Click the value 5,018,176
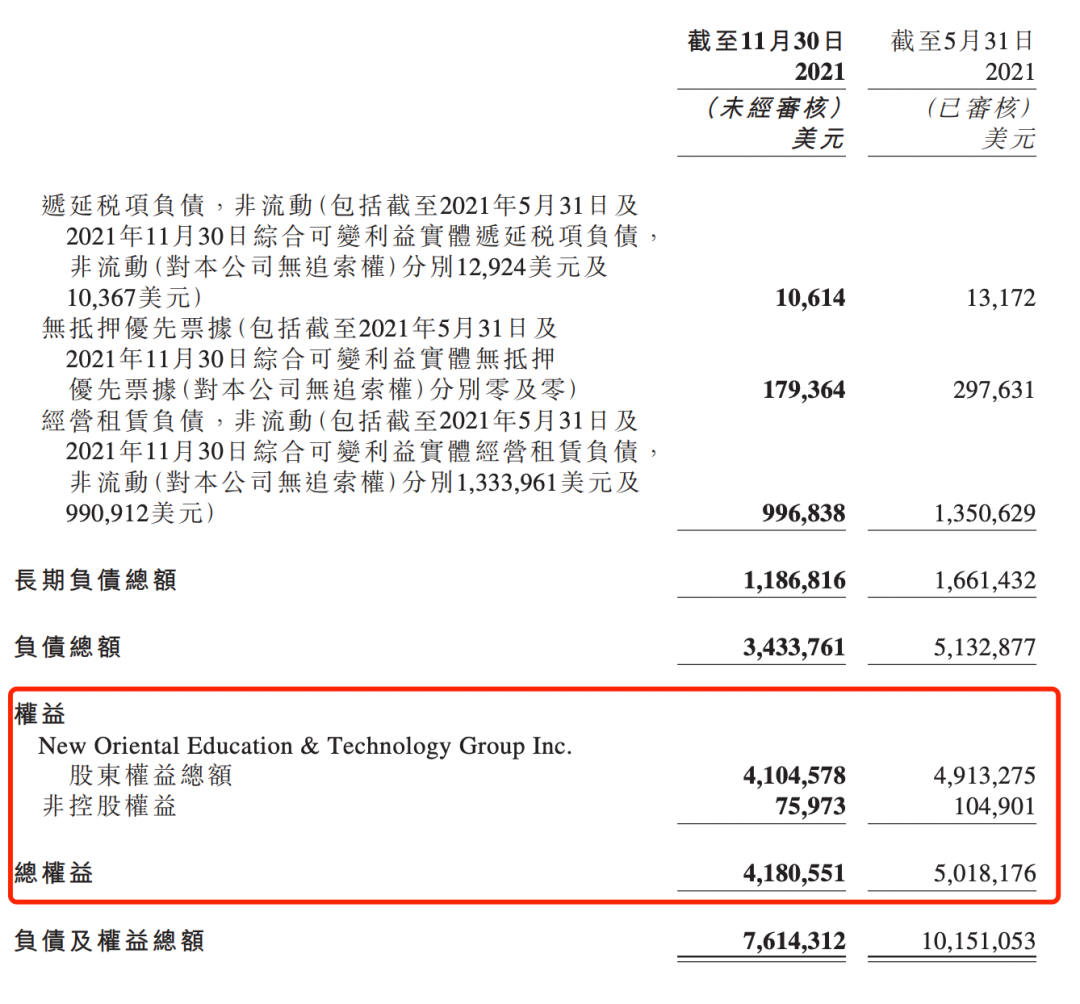This screenshot has height=1004, width=1080. (x=984, y=874)
